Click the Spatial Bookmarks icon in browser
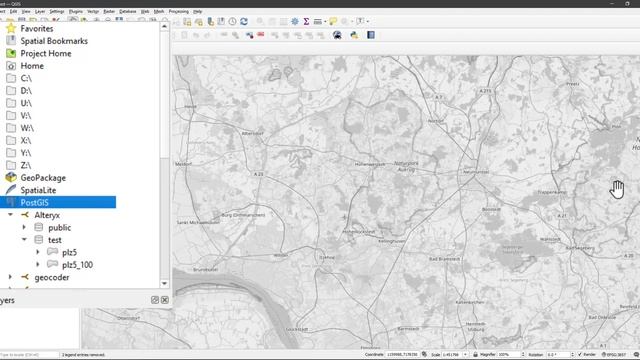640x360 pixels. tap(11, 41)
